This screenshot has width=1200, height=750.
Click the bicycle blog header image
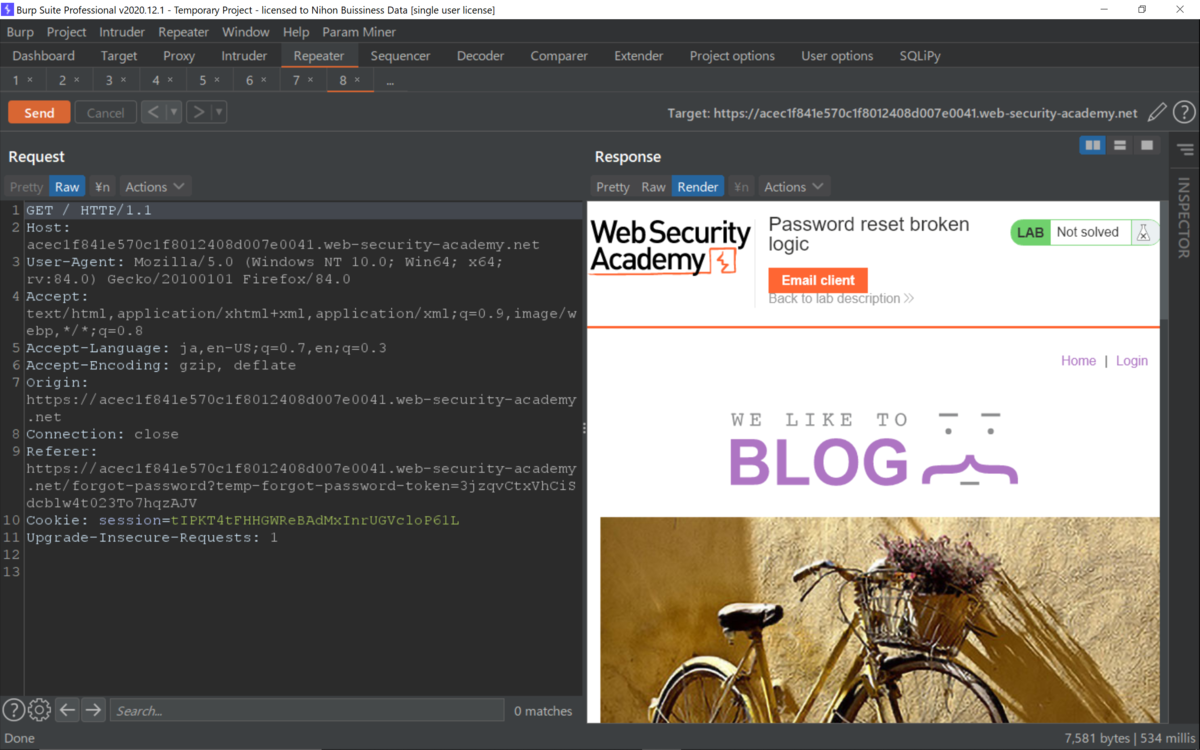(x=879, y=620)
